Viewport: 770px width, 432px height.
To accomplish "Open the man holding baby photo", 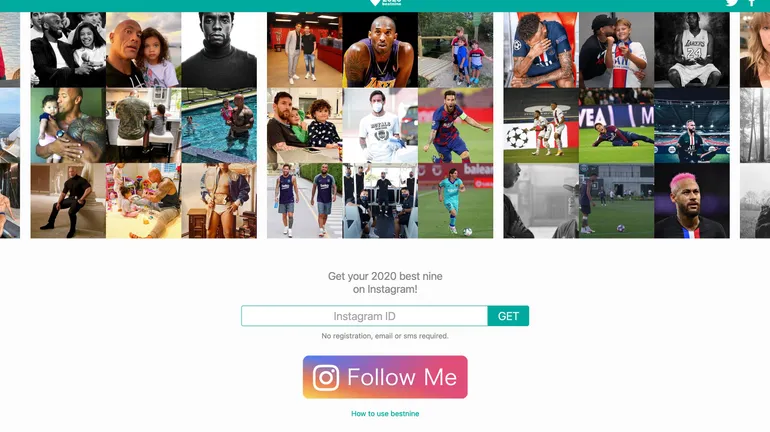I will pos(68,125).
